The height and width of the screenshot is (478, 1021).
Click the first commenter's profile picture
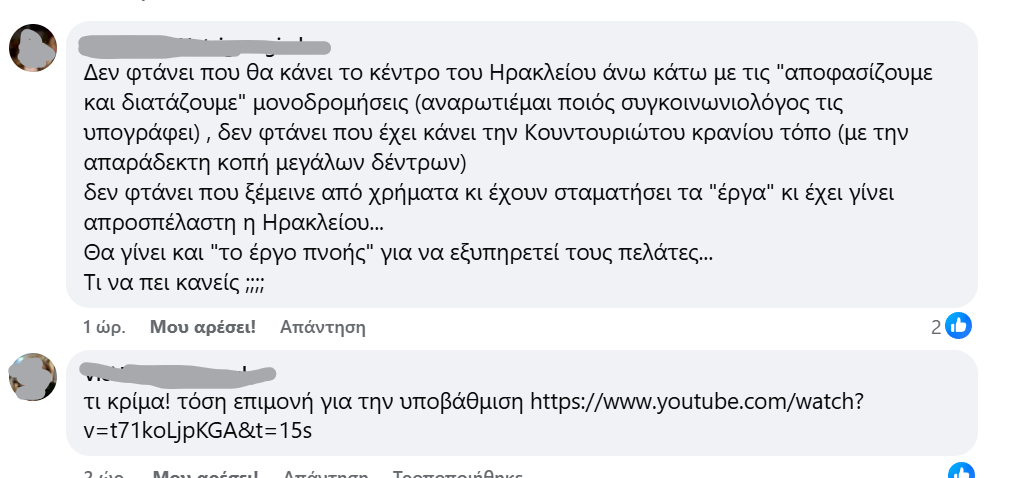[33, 47]
